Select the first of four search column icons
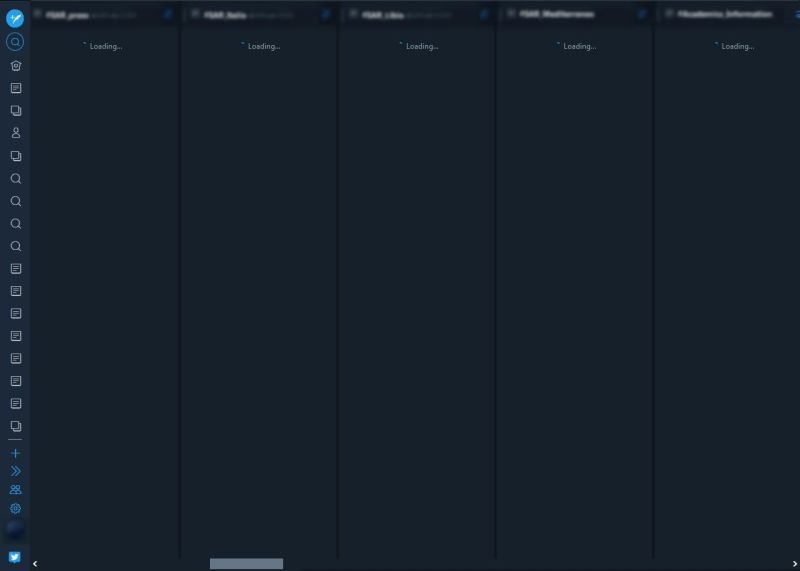 (x=16, y=179)
